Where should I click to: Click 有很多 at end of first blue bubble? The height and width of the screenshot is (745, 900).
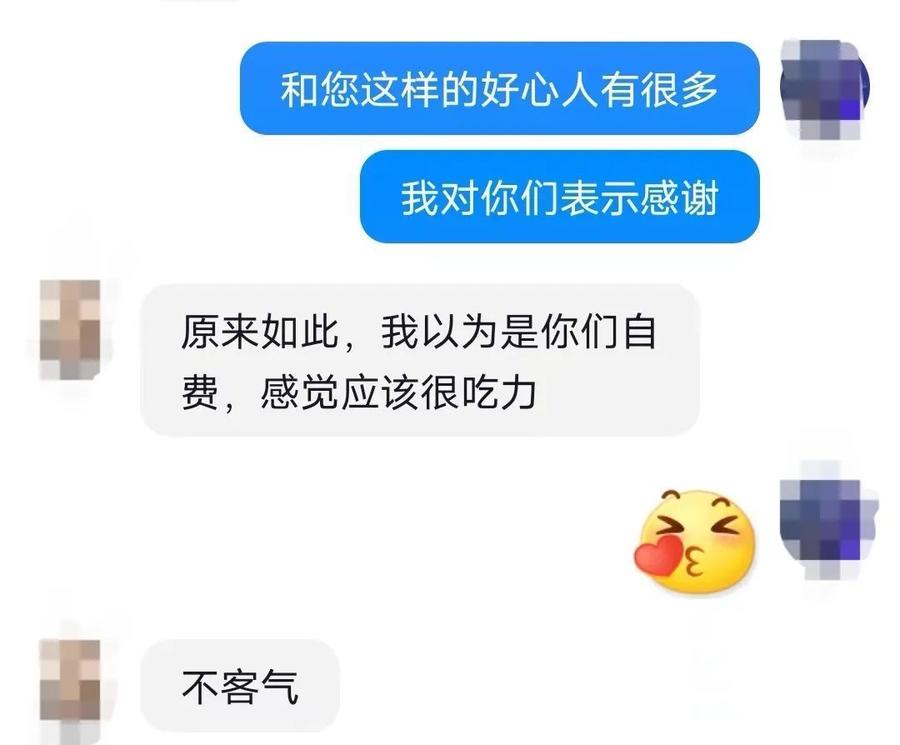660,90
